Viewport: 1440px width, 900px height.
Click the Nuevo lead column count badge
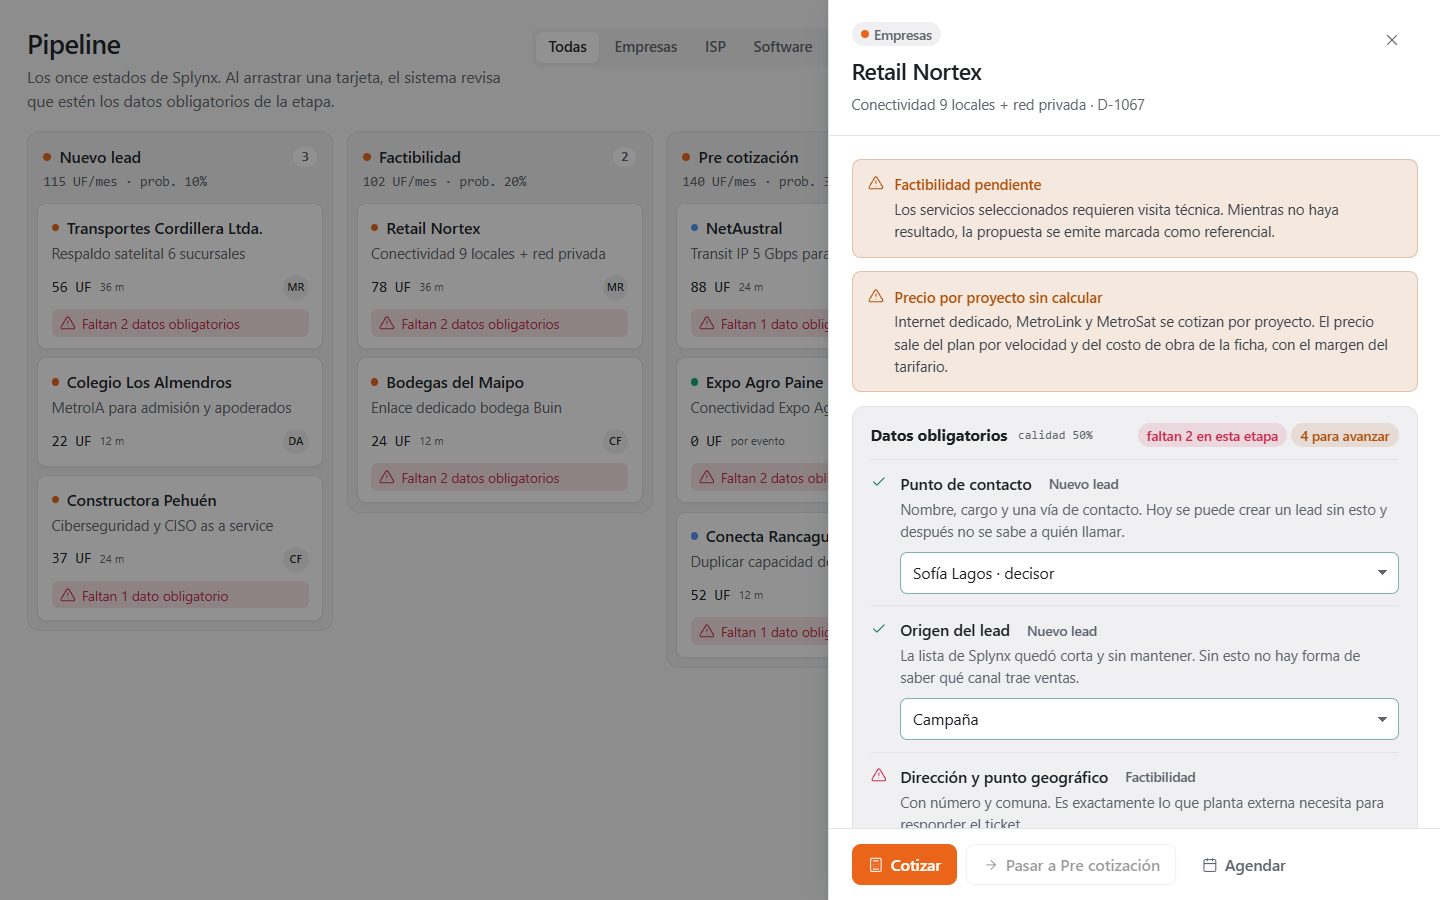point(305,157)
